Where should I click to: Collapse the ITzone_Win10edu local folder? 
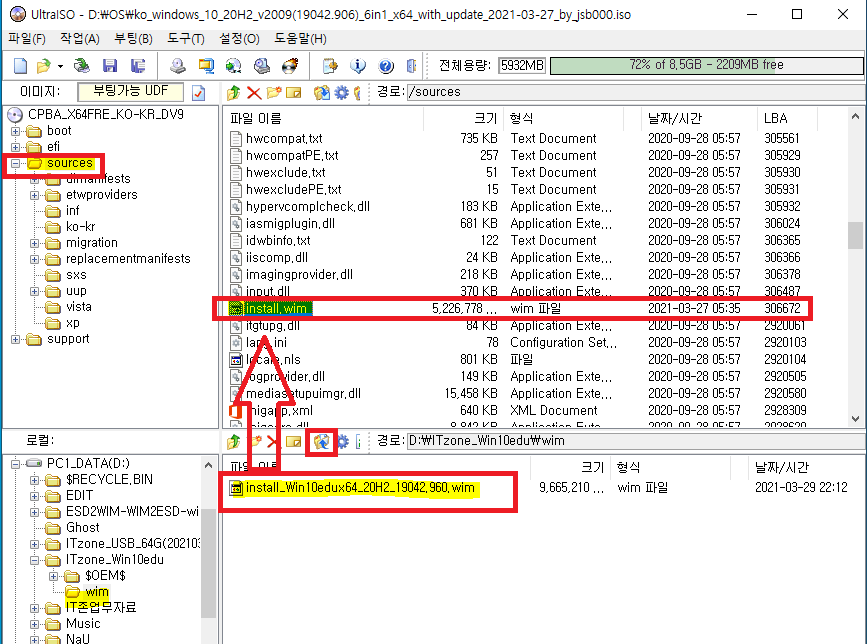point(34,560)
